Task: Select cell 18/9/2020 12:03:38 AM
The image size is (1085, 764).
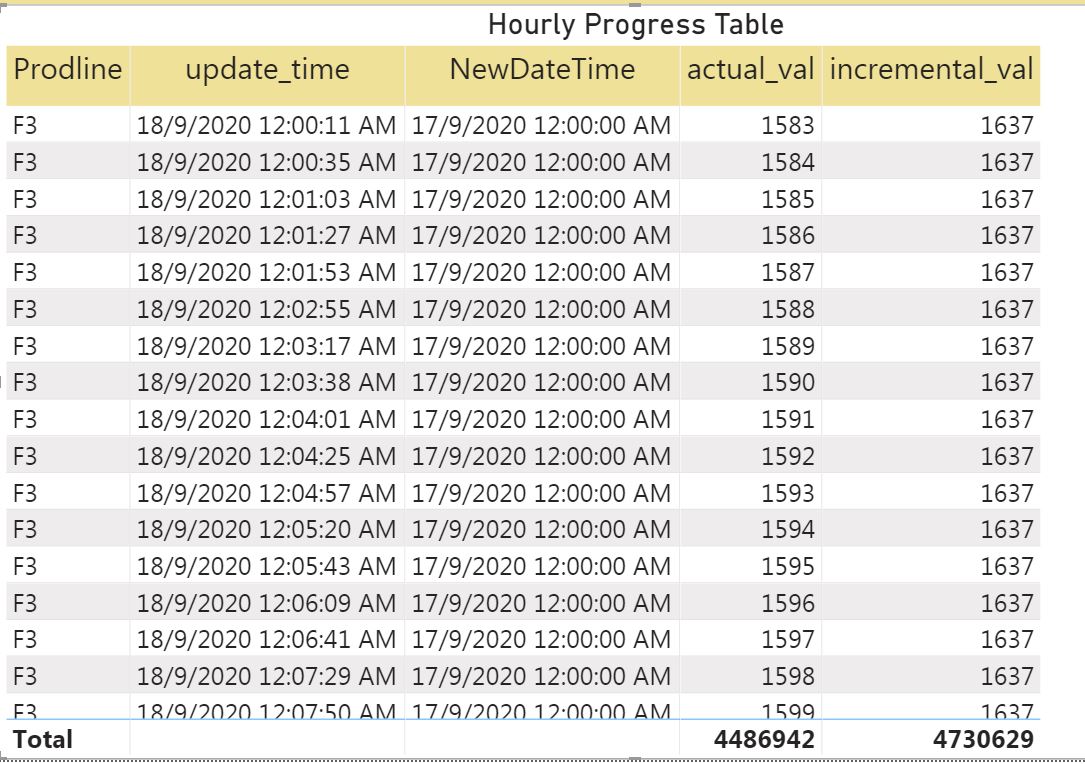Action: (x=266, y=382)
